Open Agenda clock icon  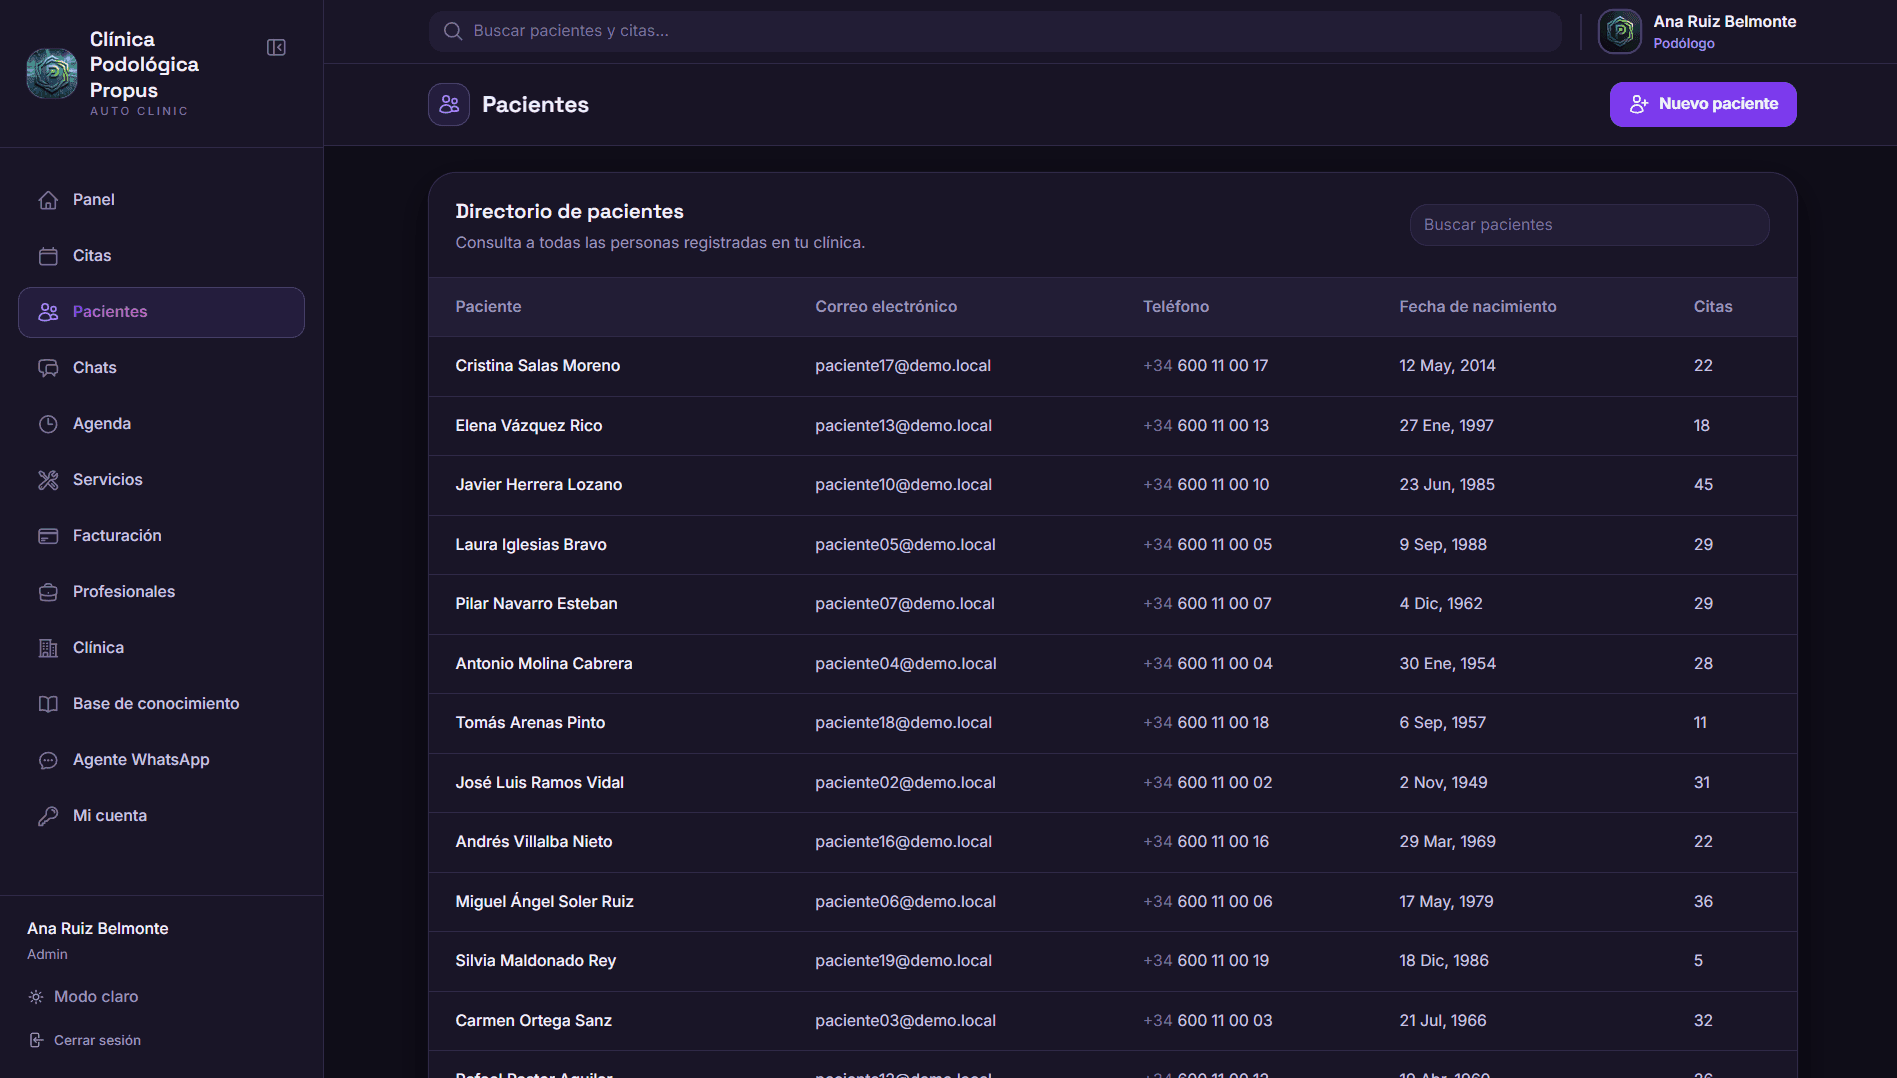[x=48, y=424]
